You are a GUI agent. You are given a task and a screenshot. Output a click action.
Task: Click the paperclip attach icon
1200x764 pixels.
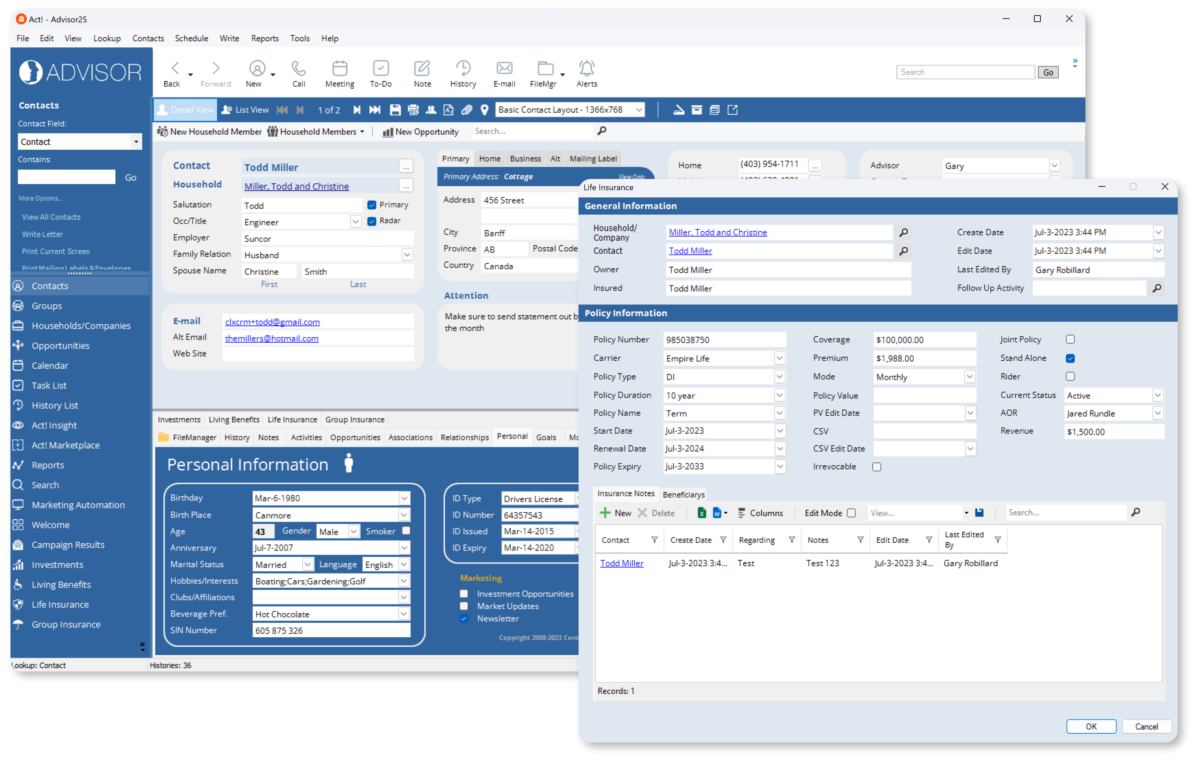(466, 110)
